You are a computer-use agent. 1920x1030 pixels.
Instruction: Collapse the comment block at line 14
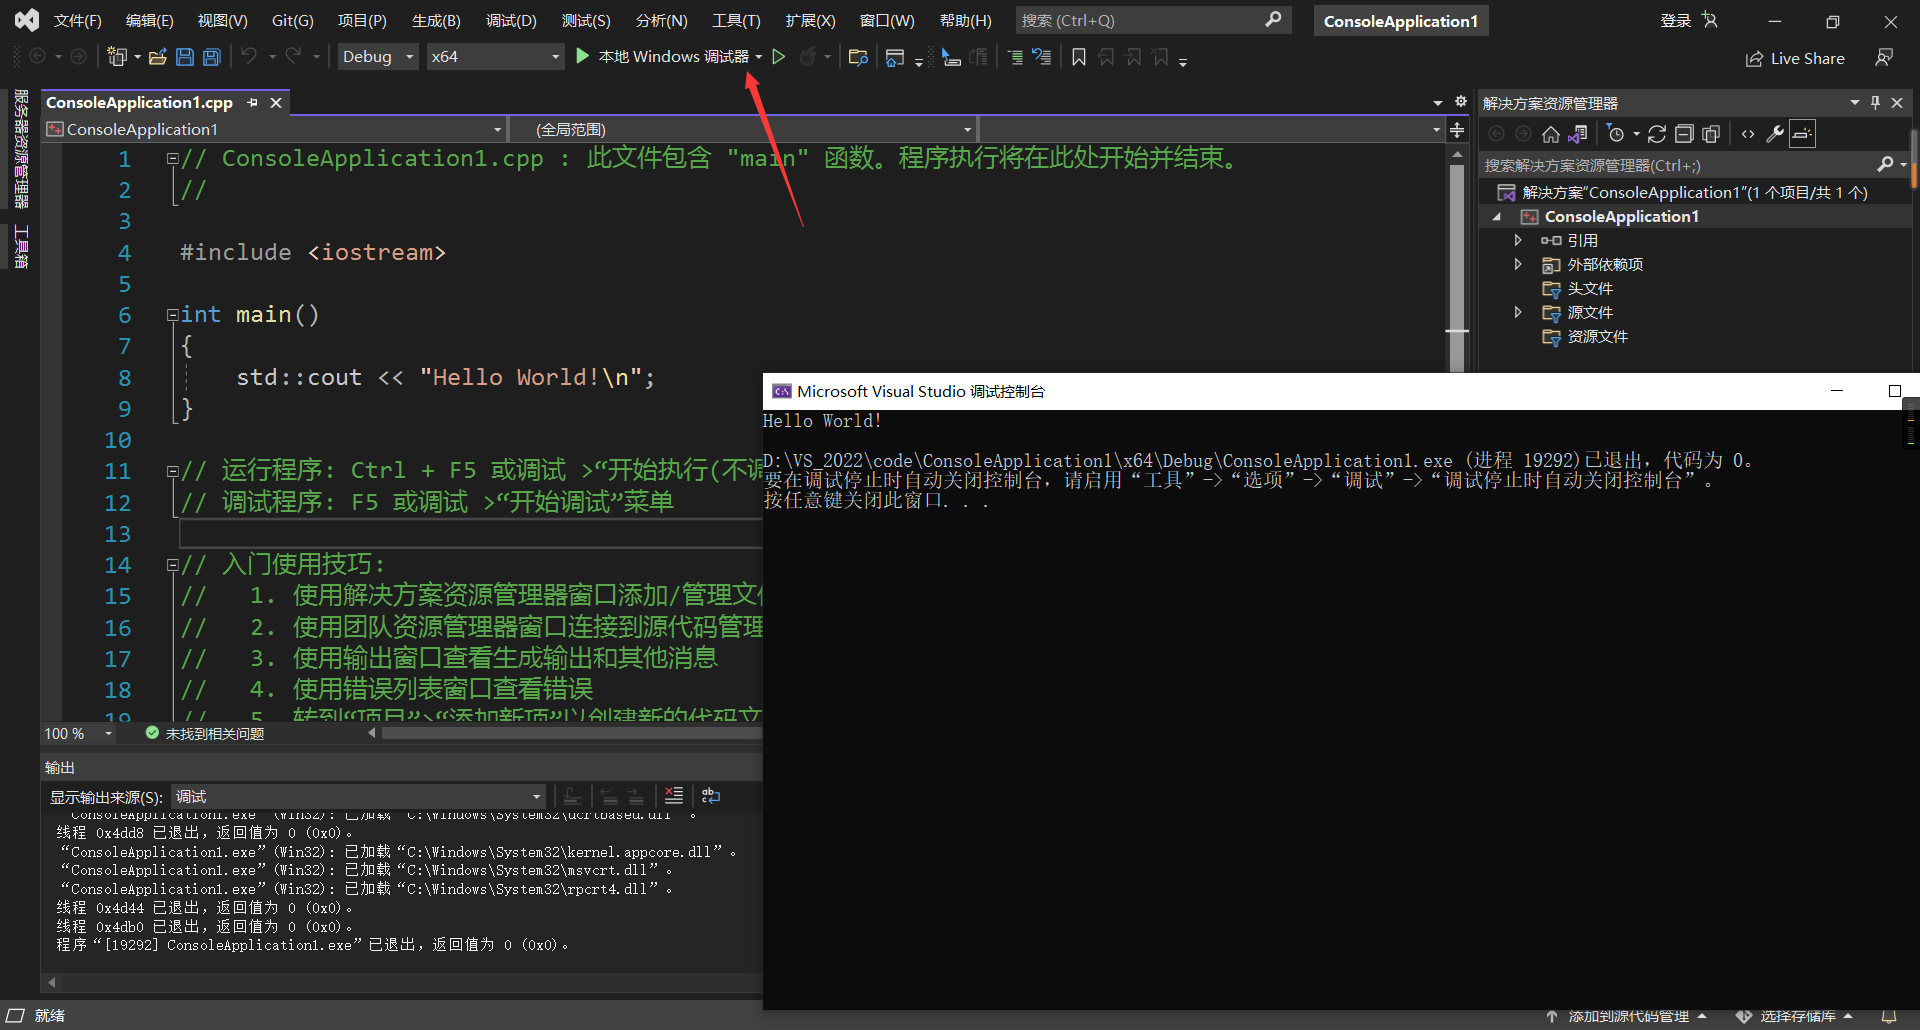tap(172, 565)
